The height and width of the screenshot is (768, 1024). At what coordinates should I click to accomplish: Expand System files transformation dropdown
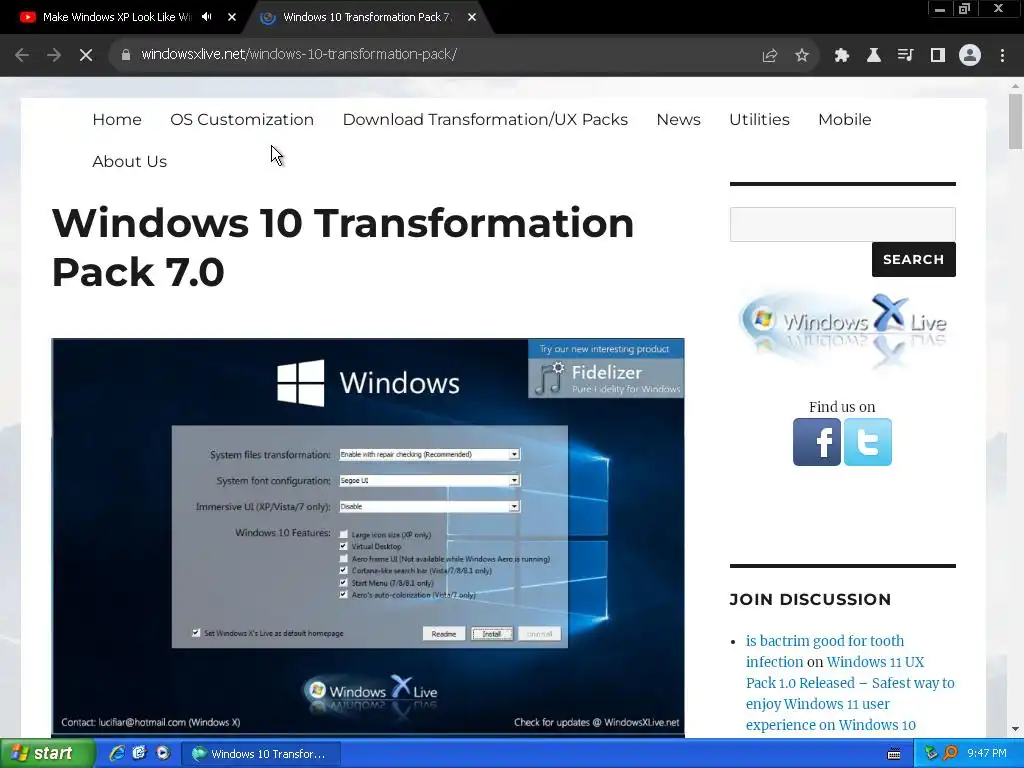coord(514,455)
